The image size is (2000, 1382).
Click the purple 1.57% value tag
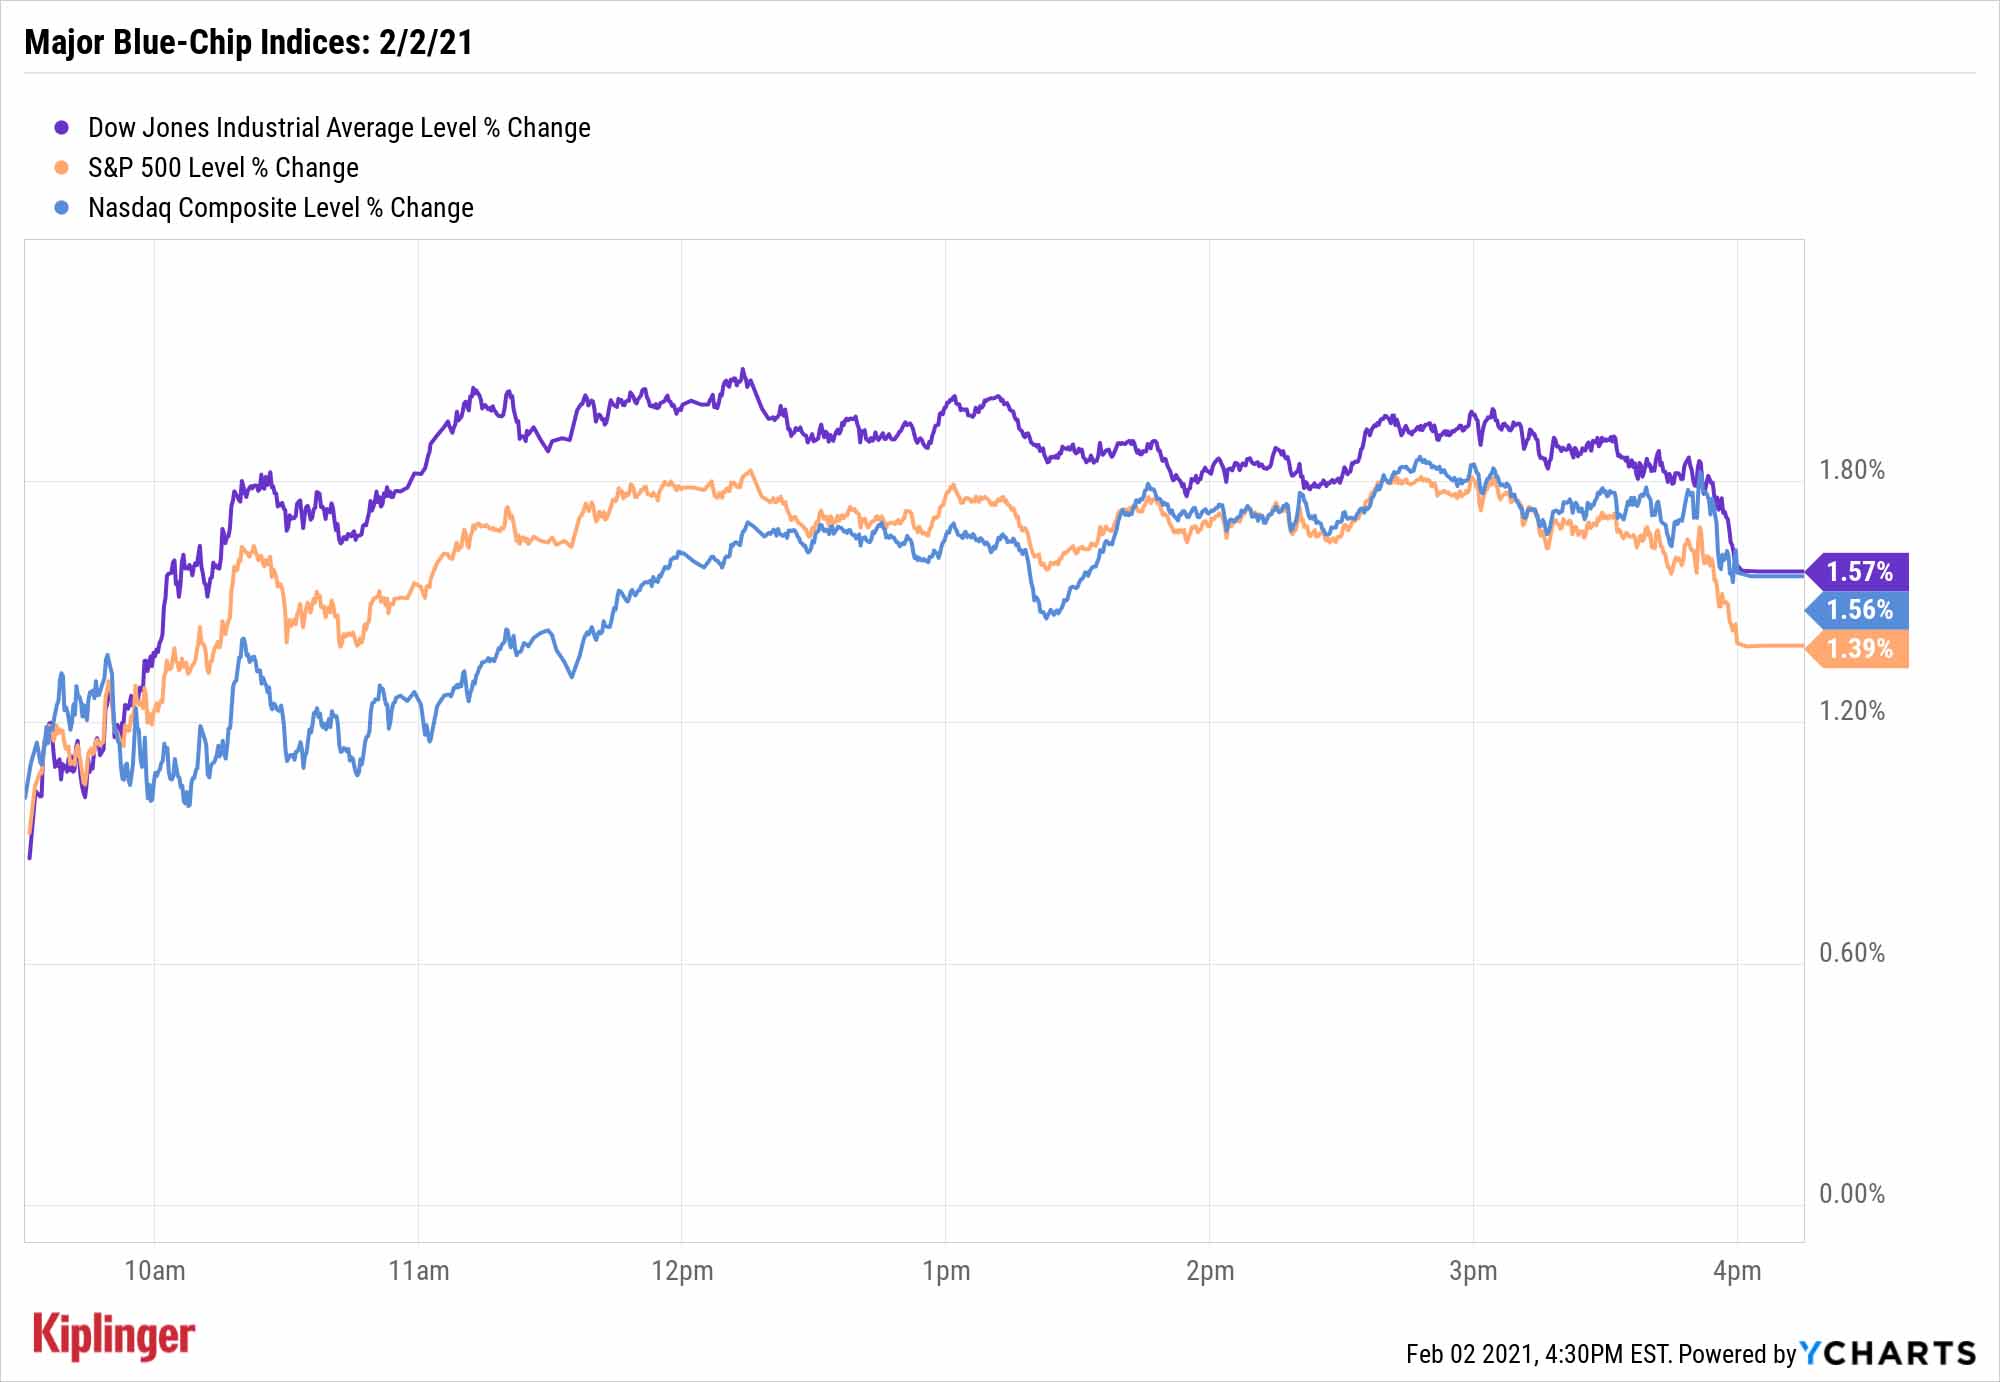point(1859,571)
